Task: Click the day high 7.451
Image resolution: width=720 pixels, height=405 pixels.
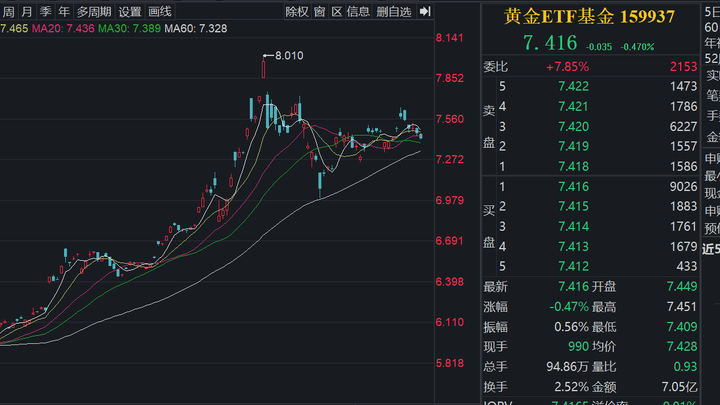Action: coord(682,307)
